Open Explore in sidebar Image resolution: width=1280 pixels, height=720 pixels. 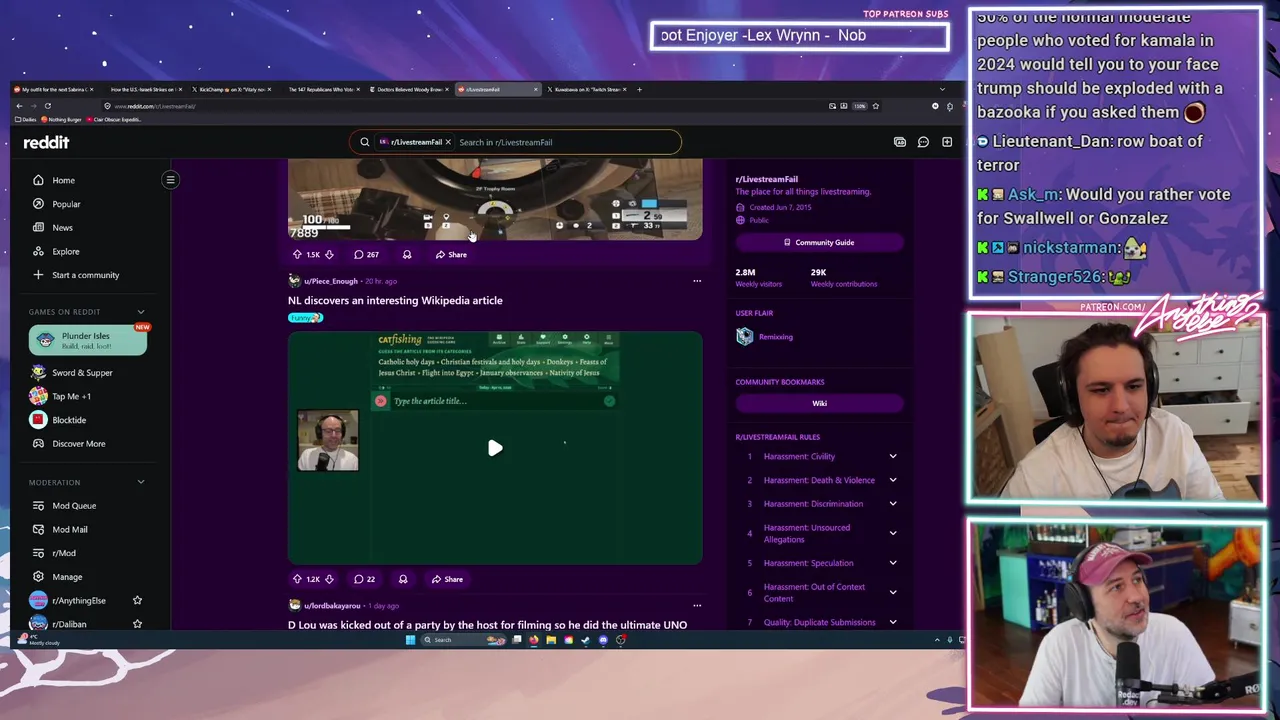click(x=65, y=251)
